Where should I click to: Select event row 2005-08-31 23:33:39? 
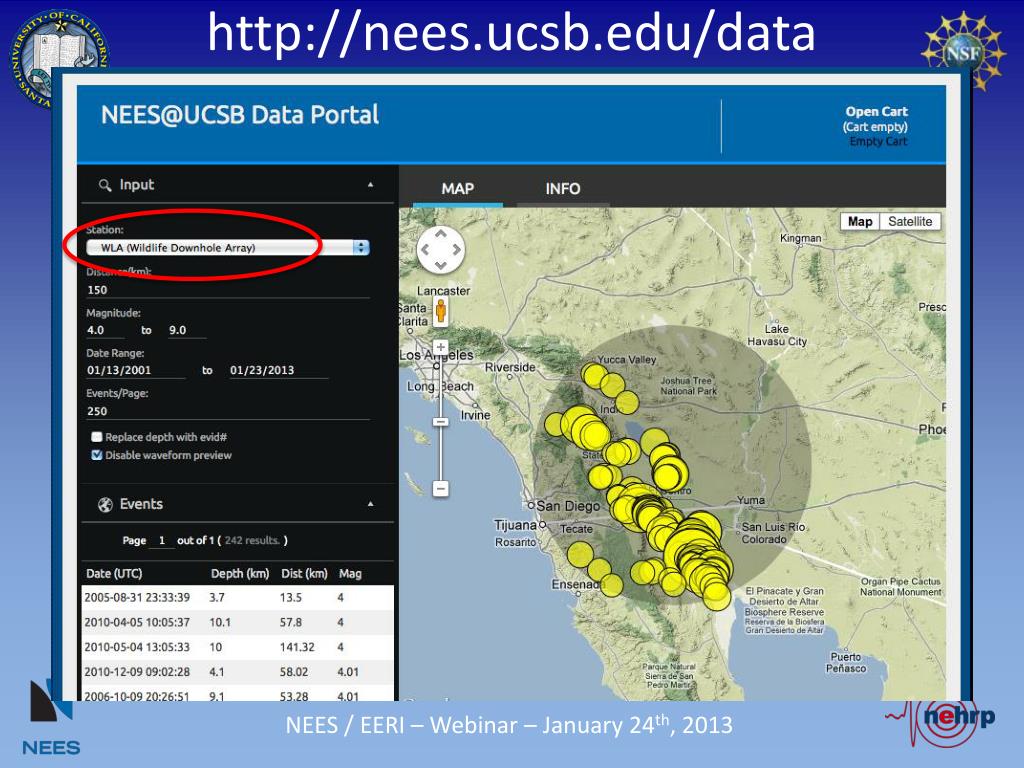point(238,598)
